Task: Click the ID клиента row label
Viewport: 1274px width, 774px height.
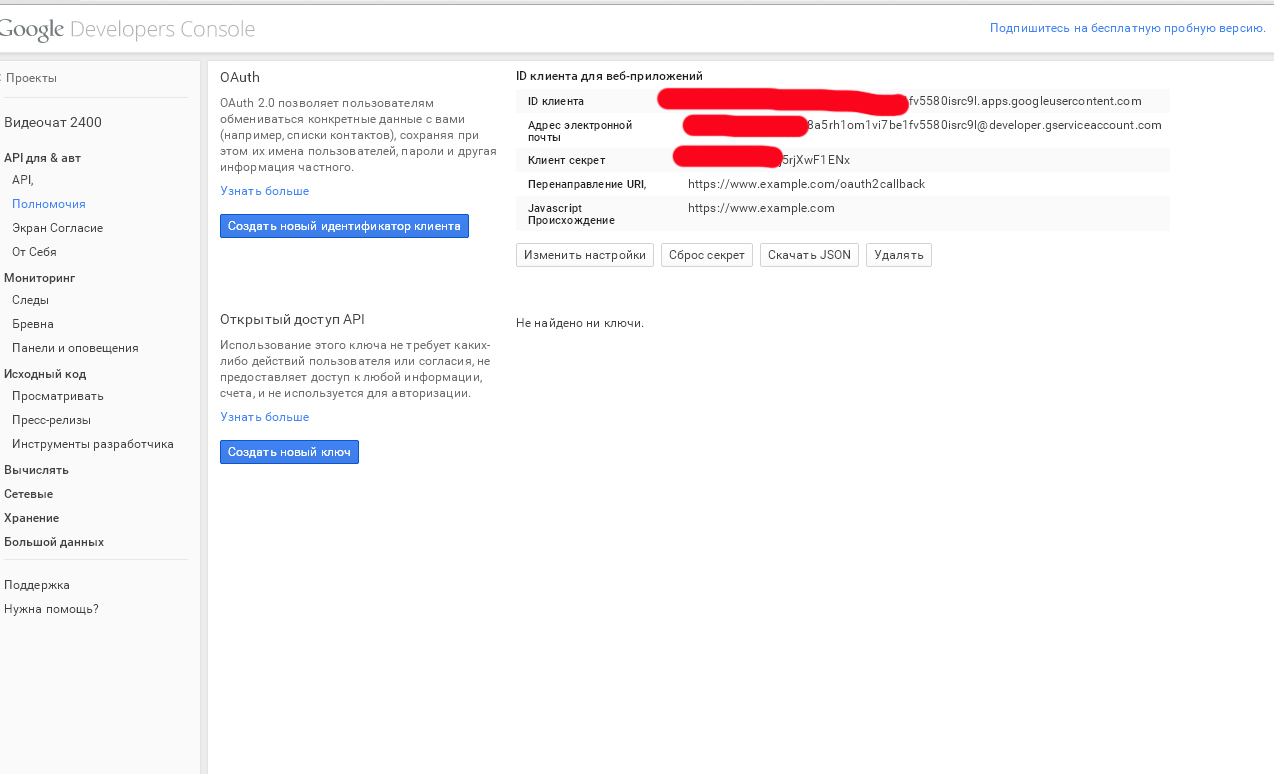Action: point(556,101)
